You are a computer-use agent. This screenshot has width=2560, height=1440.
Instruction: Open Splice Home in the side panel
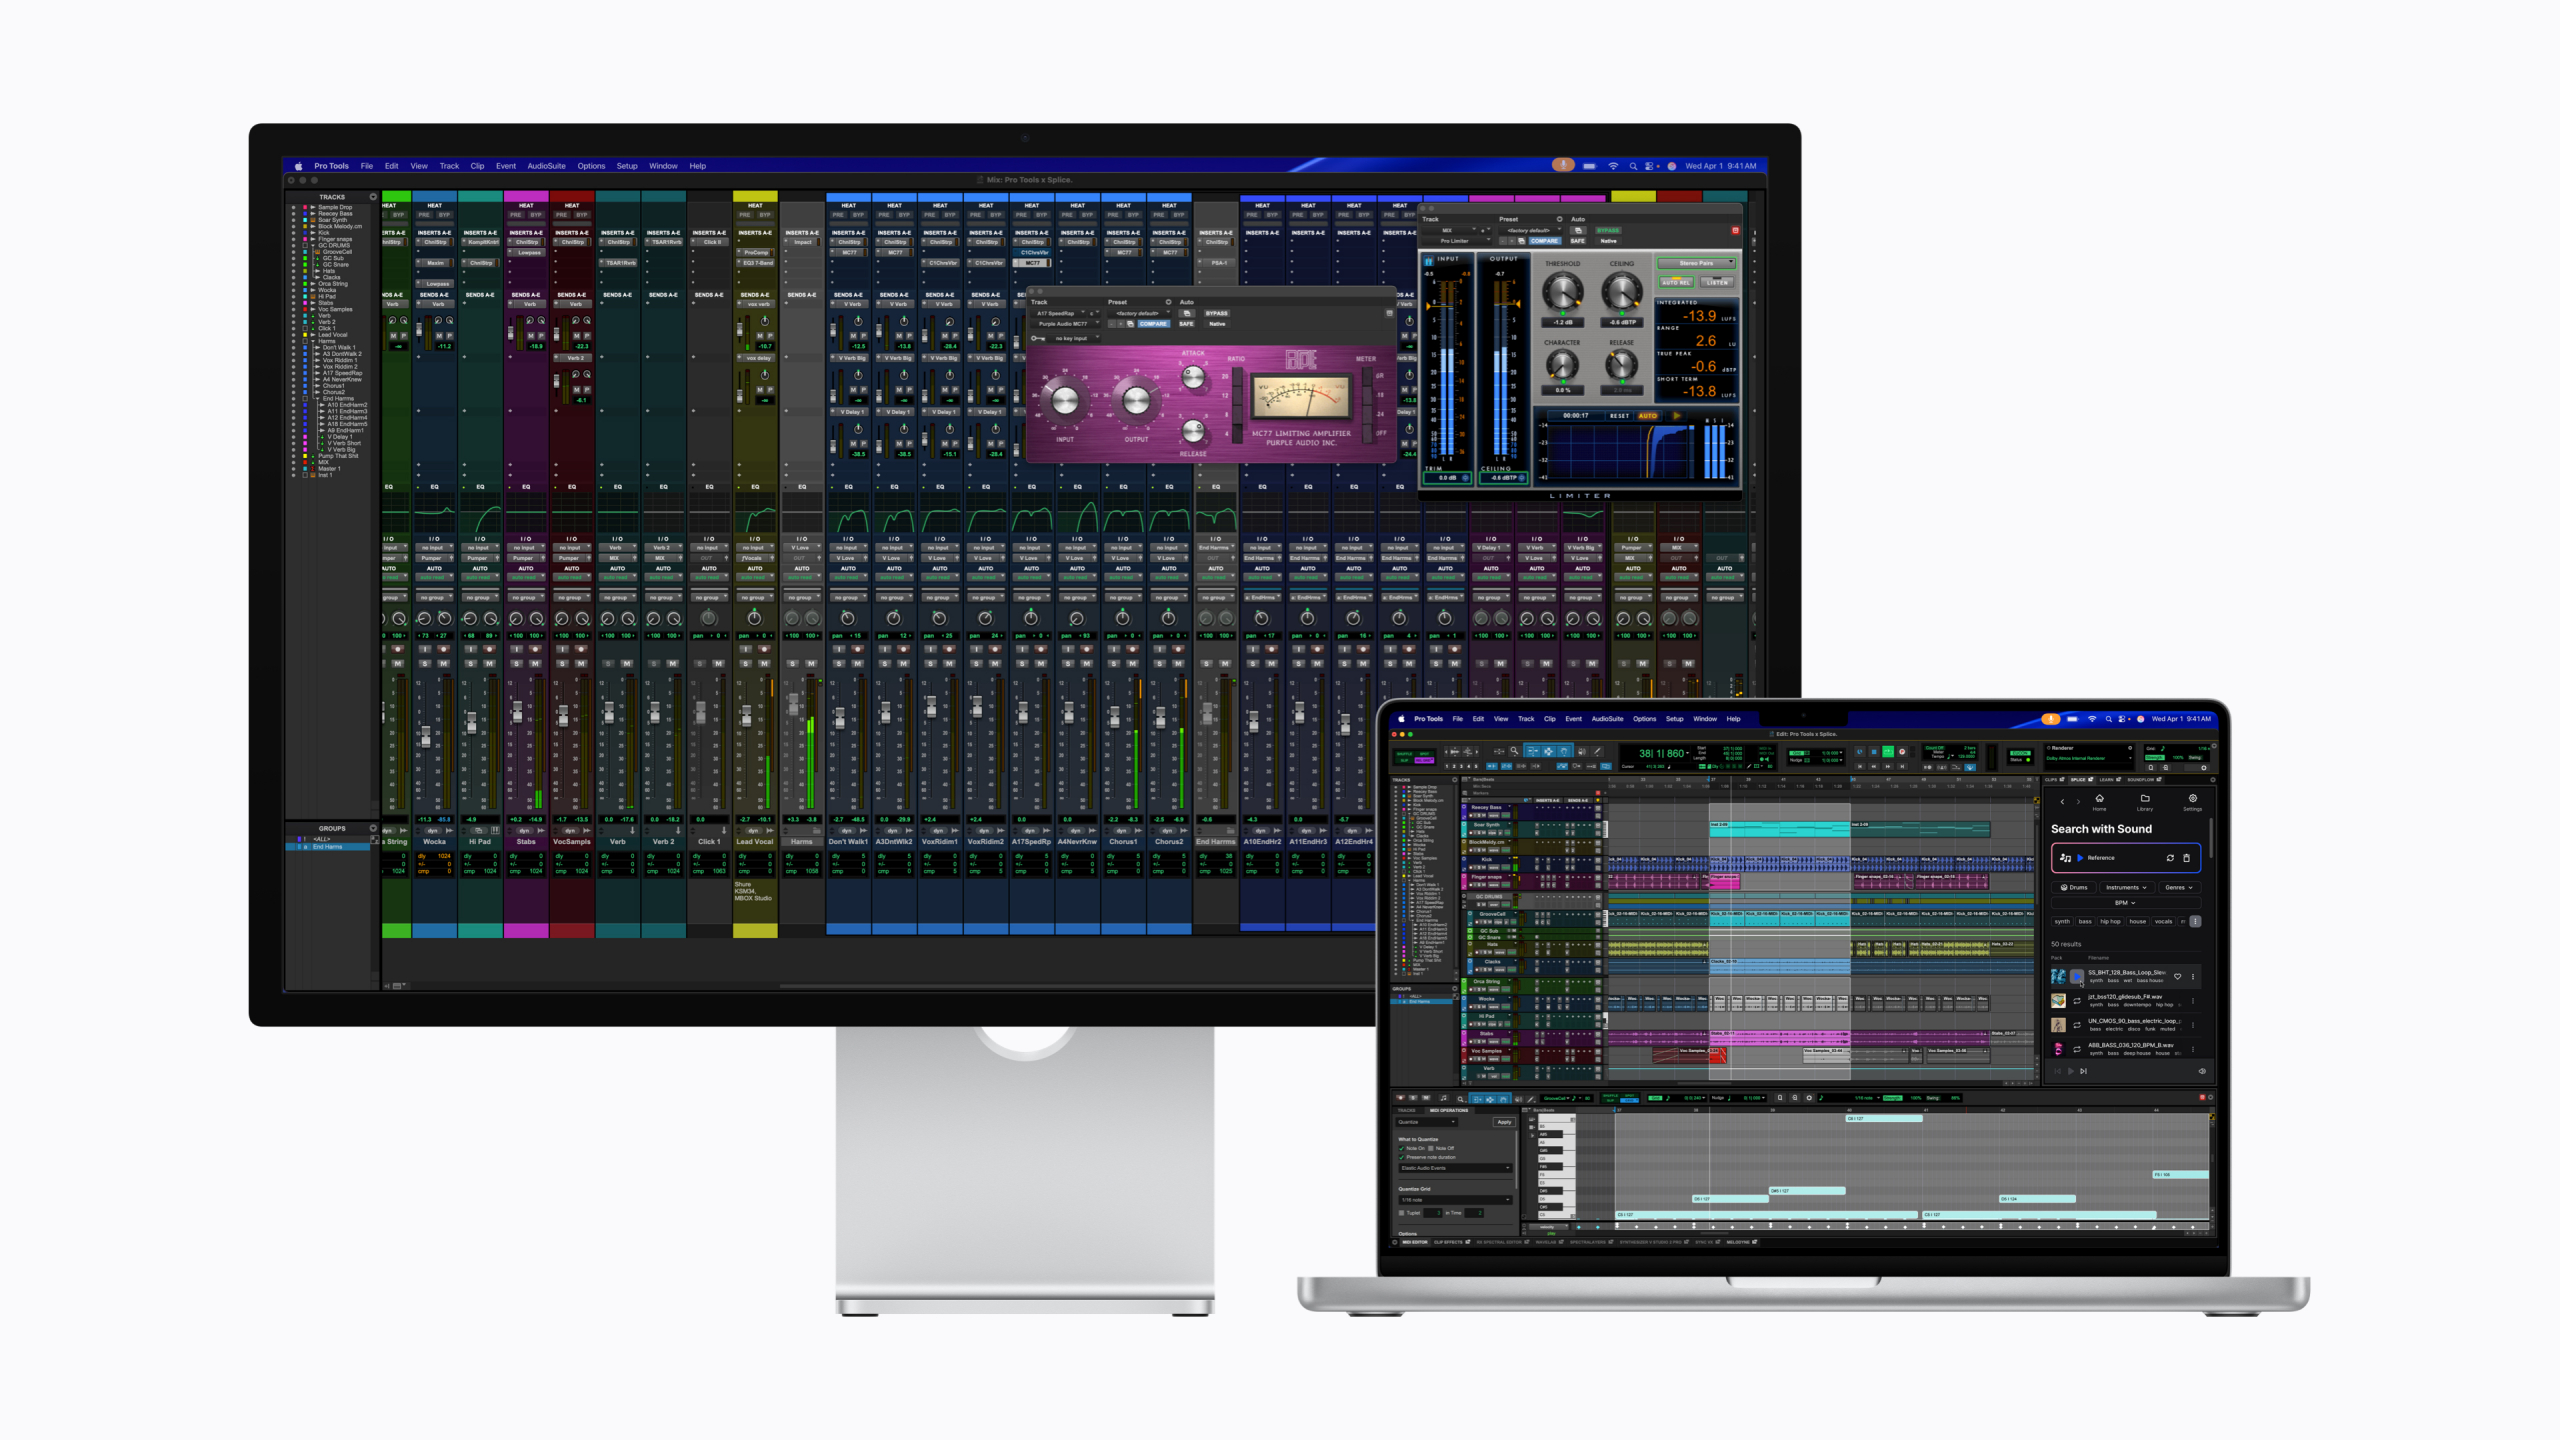(2099, 802)
